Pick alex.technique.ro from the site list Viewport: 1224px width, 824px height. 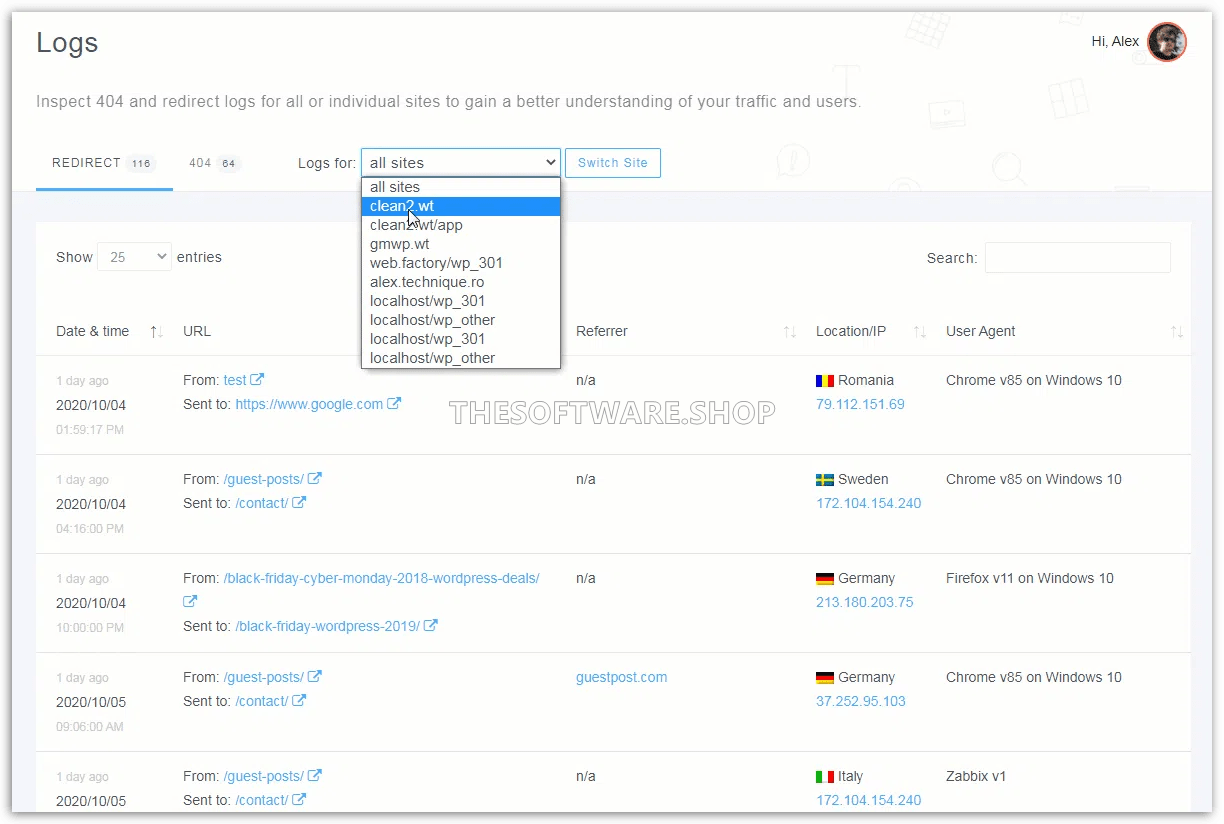pyautogui.click(x=427, y=282)
